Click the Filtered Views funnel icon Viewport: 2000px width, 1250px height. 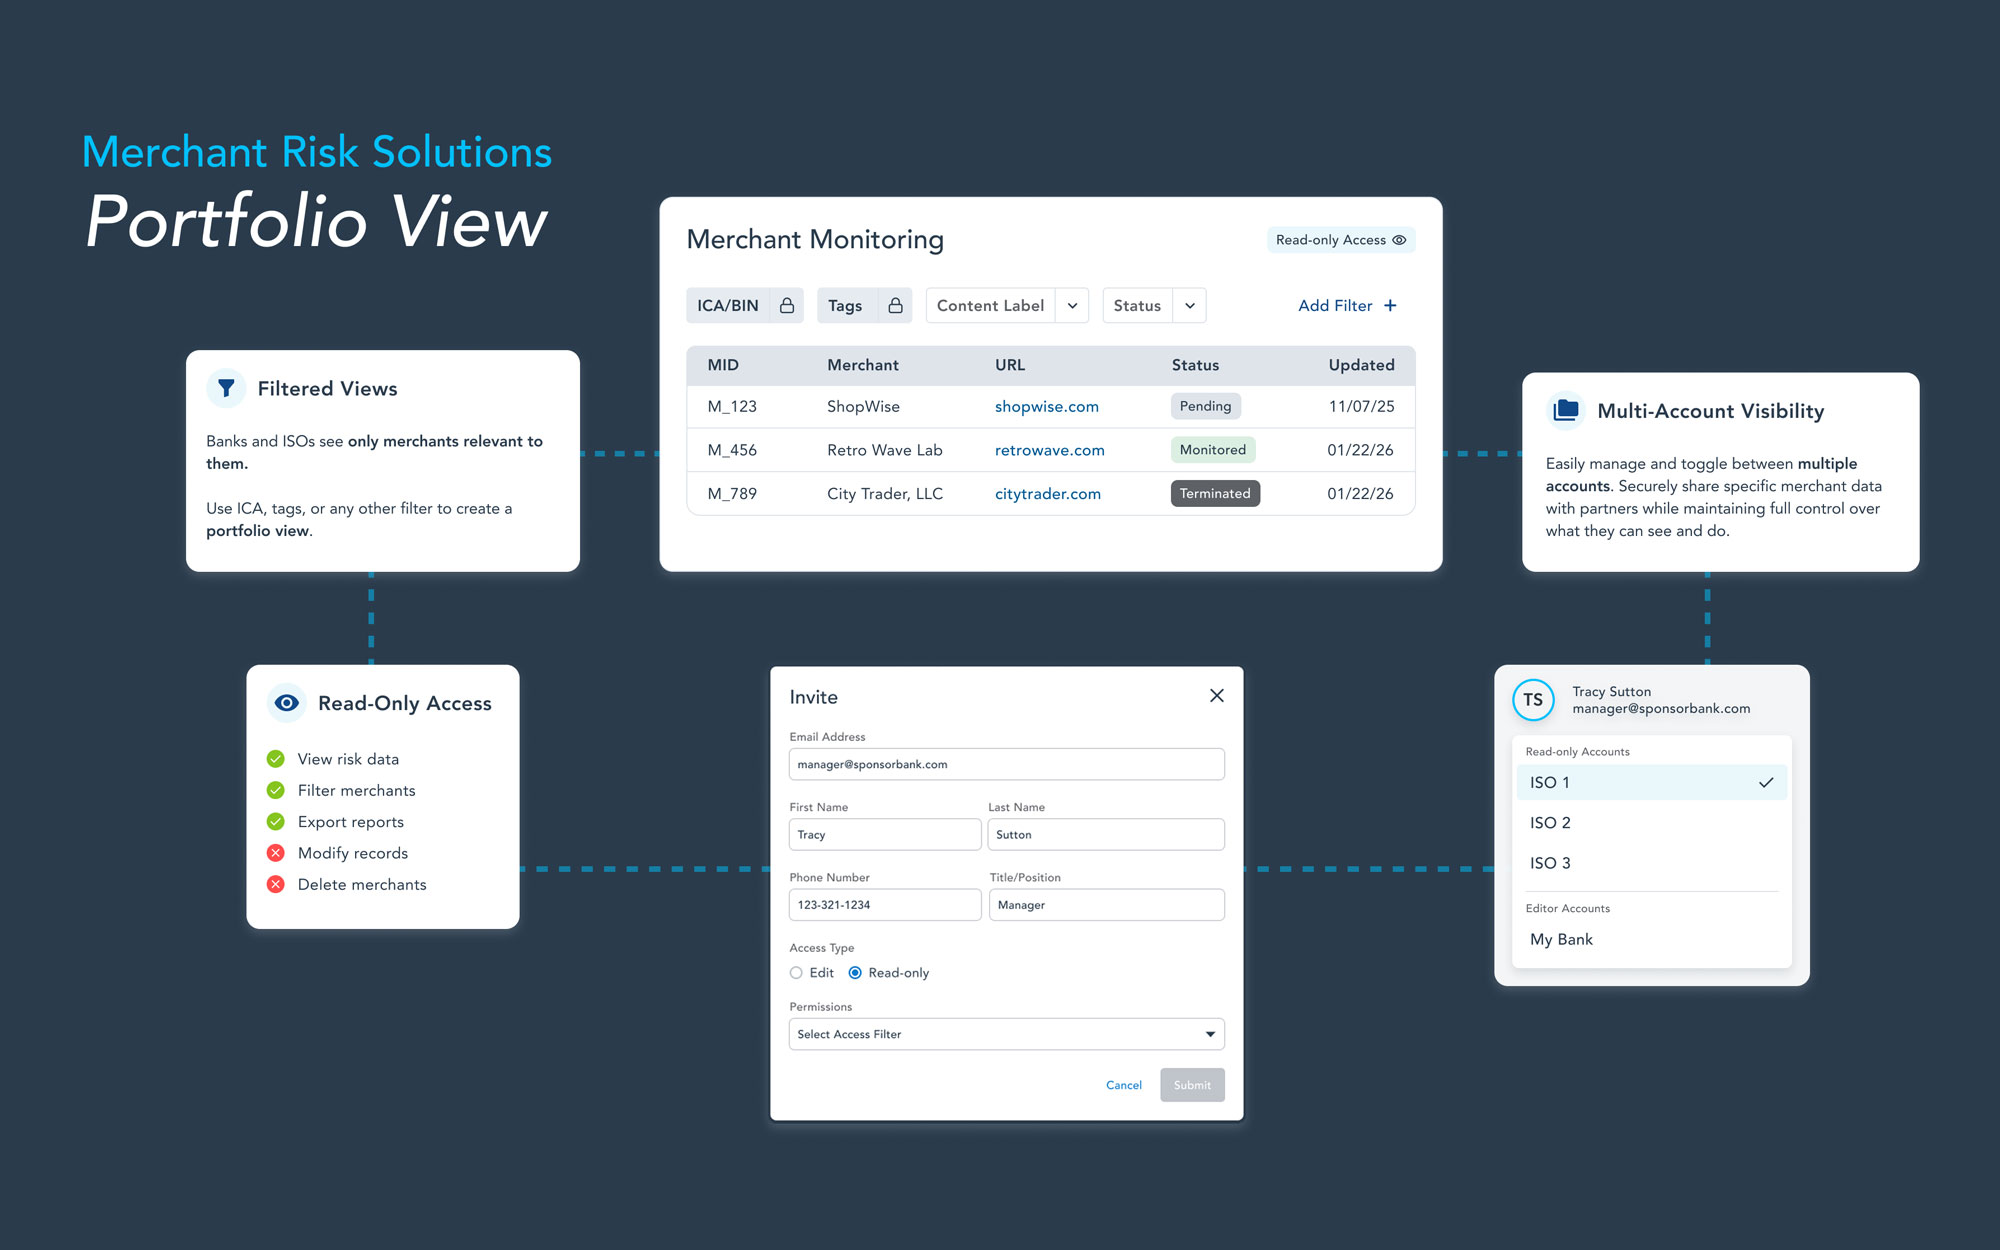pos(226,388)
